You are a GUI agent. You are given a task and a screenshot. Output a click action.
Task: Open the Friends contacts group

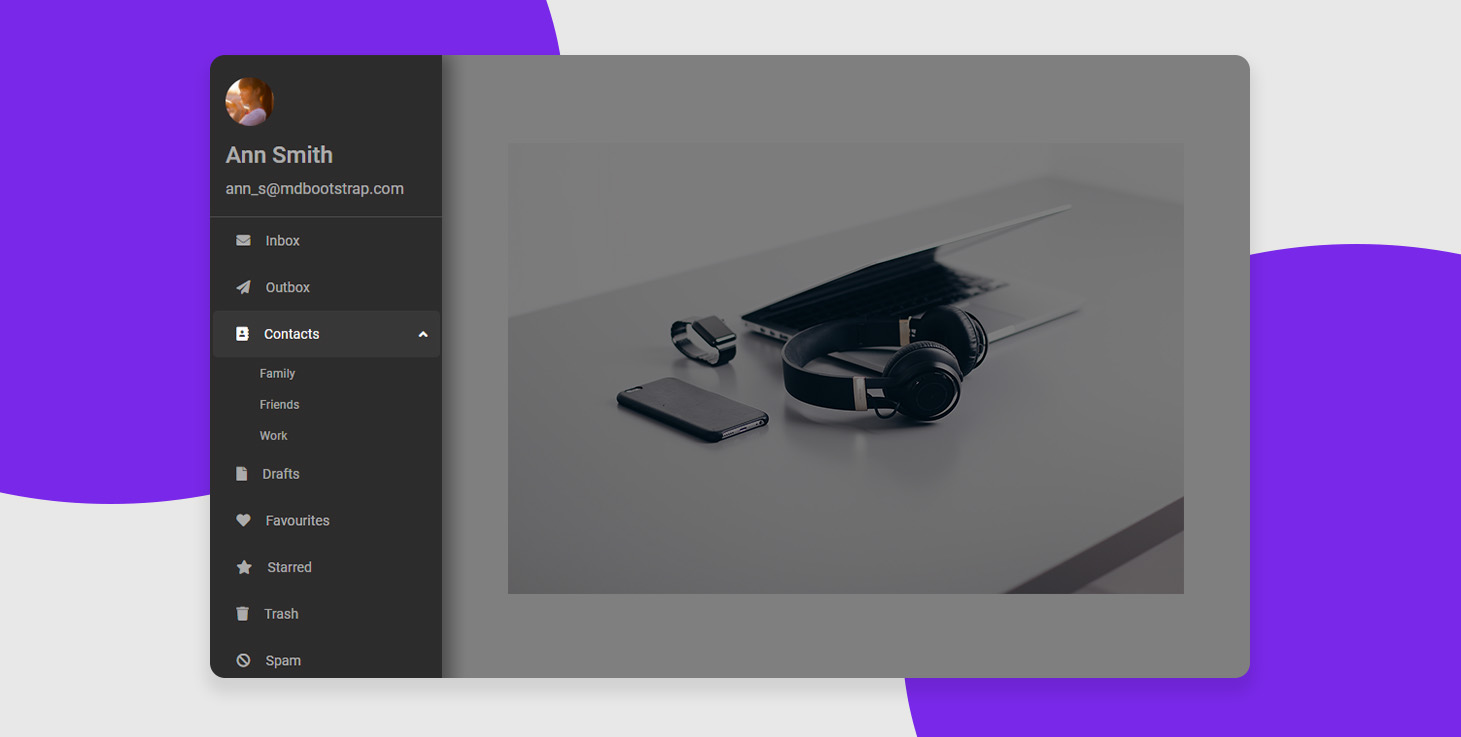[279, 405]
